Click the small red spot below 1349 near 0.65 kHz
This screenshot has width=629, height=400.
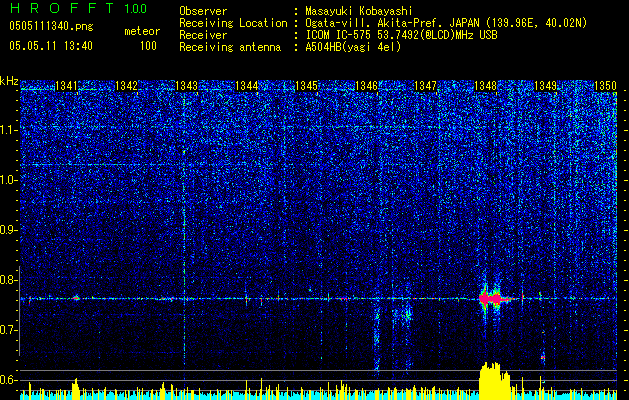pos(543,357)
